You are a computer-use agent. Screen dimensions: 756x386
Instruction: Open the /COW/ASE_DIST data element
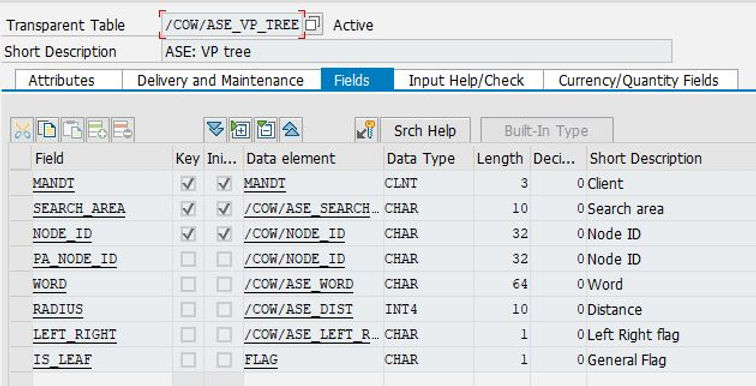(x=298, y=309)
